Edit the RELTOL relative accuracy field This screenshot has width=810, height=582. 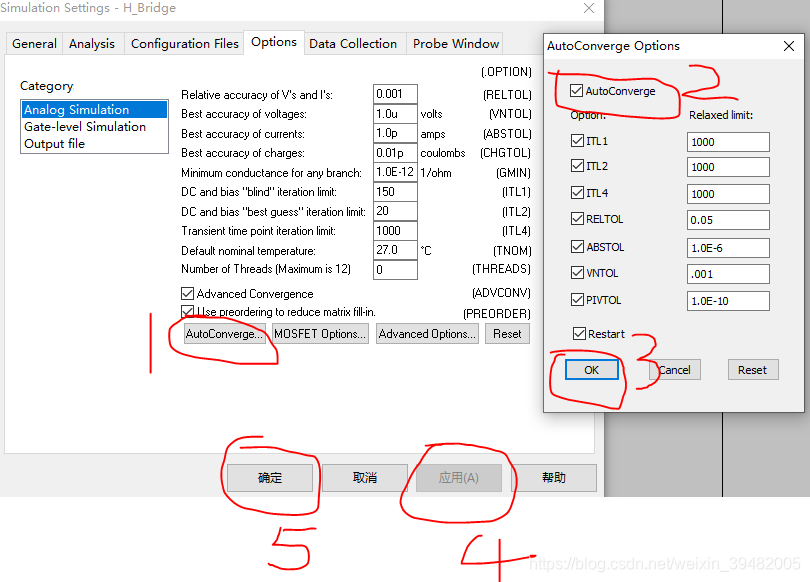[395, 94]
